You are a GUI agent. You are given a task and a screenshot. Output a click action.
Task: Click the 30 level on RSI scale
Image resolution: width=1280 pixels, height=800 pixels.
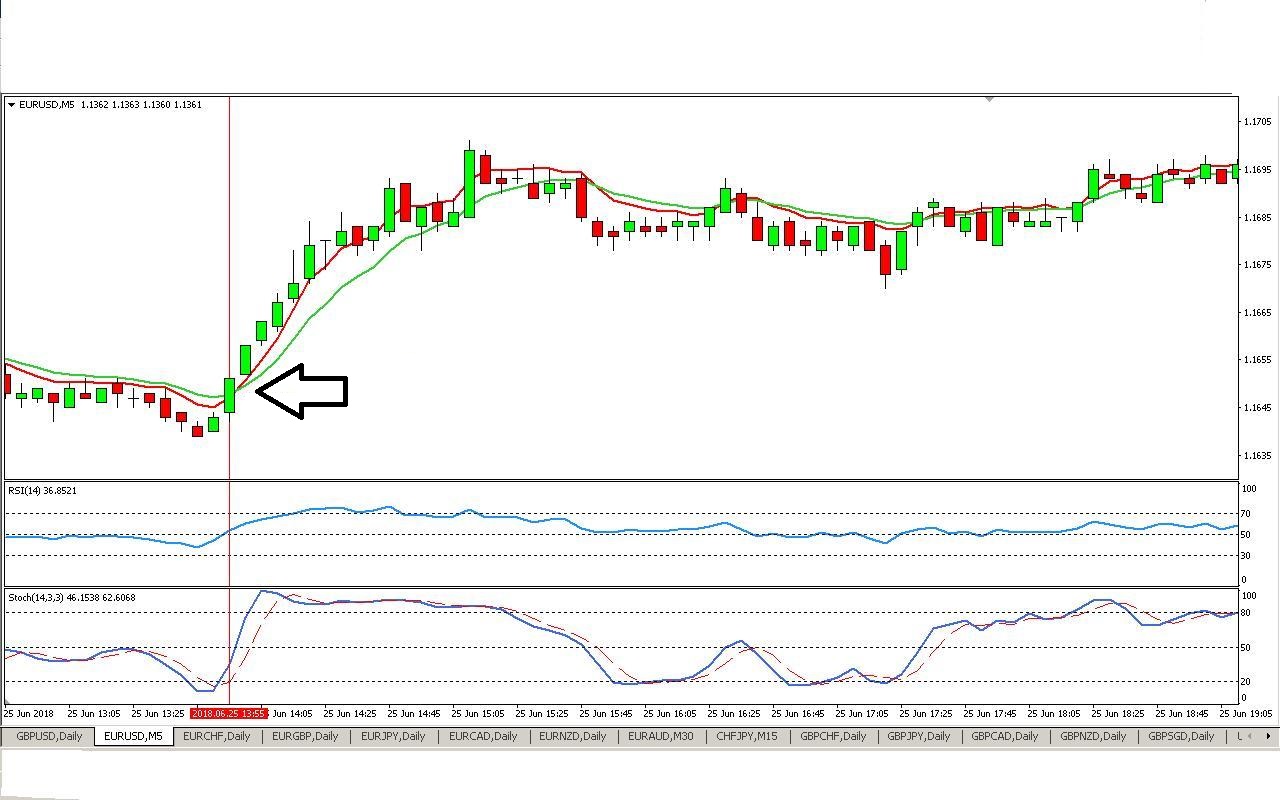pos(1247,555)
